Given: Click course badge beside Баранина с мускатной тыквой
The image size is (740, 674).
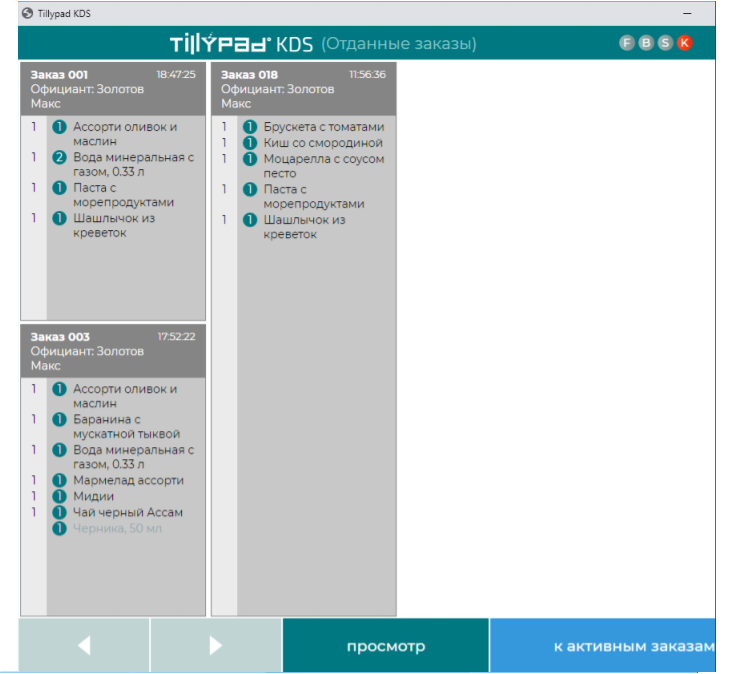Looking at the screenshot, I should 59,419.
